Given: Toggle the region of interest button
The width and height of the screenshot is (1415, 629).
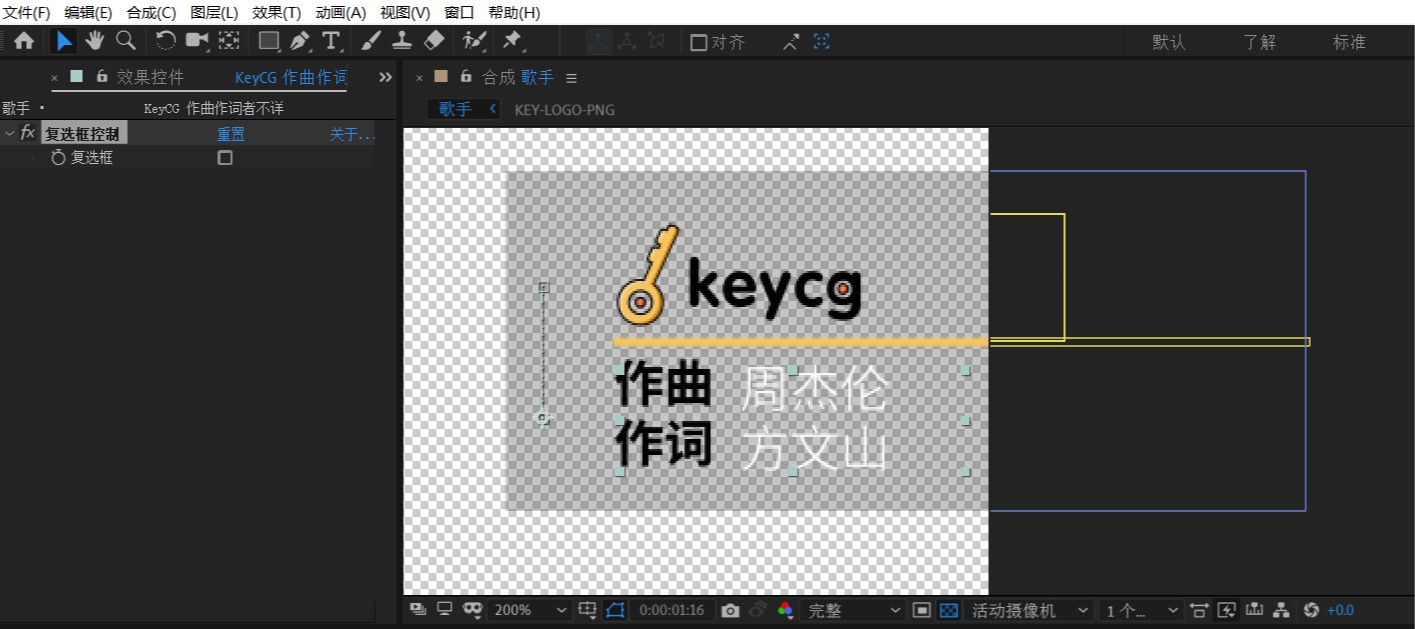Looking at the screenshot, I should (922, 610).
